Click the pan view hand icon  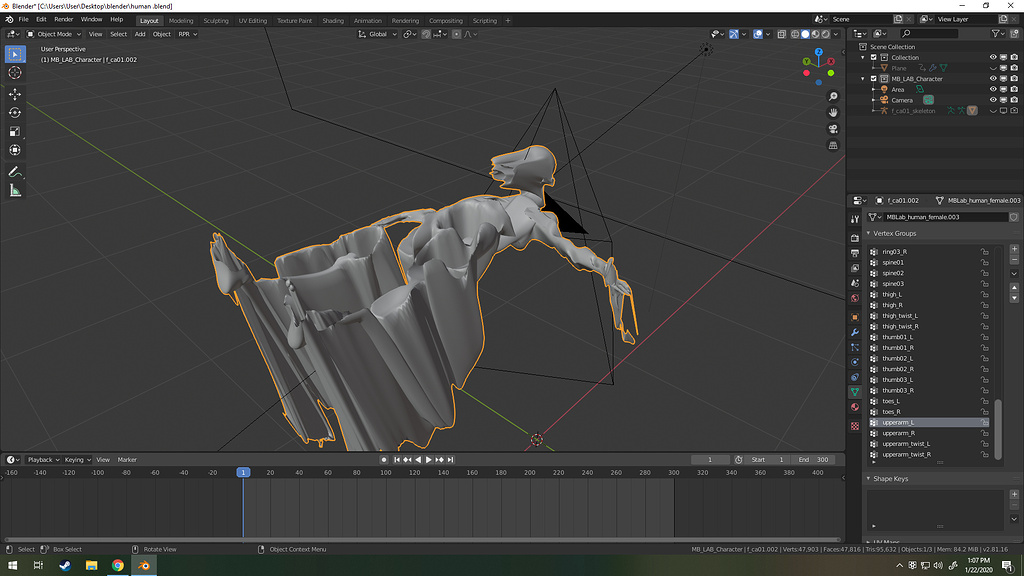[833, 112]
